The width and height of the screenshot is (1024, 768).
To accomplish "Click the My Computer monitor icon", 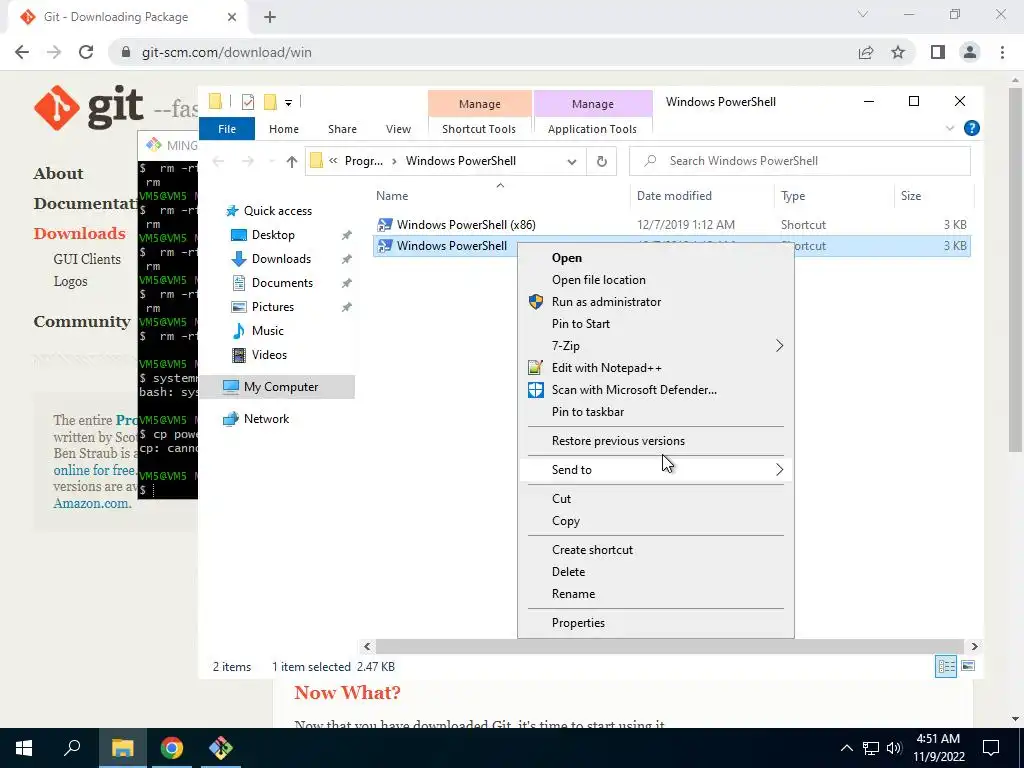I will pyautogui.click(x=231, y=387).
